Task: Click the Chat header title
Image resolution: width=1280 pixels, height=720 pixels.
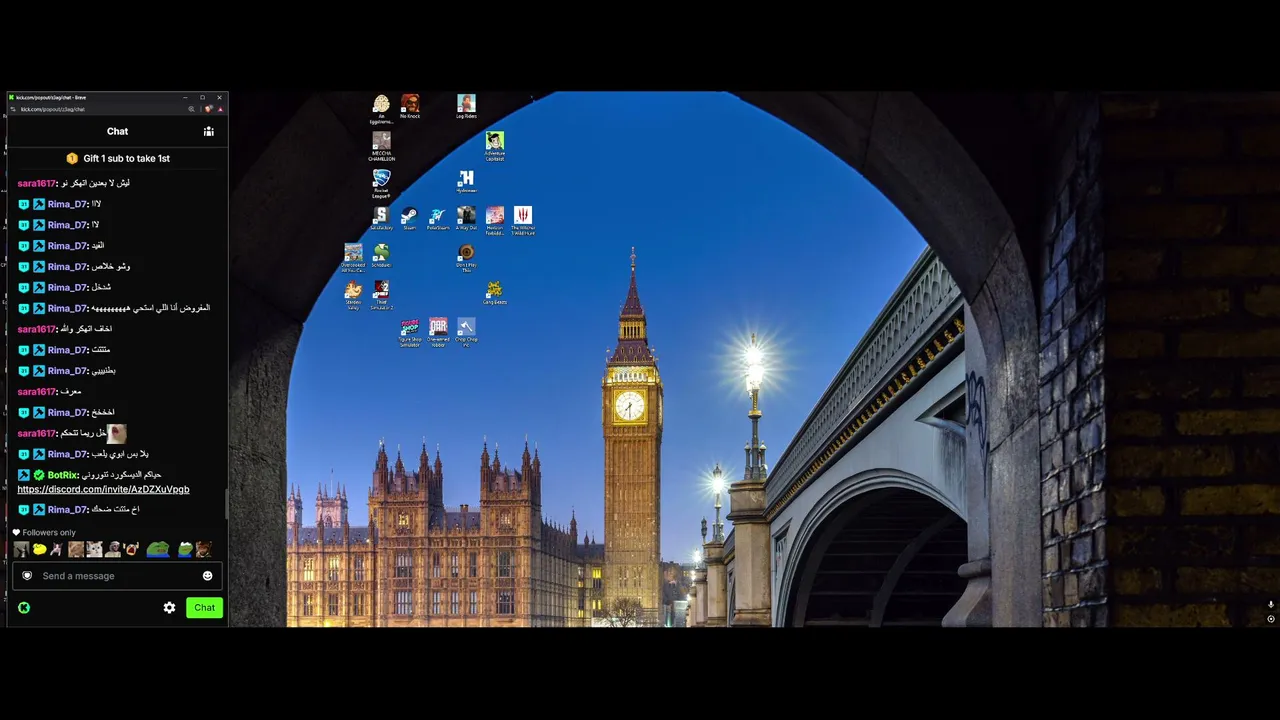Action: coord(118,131)
